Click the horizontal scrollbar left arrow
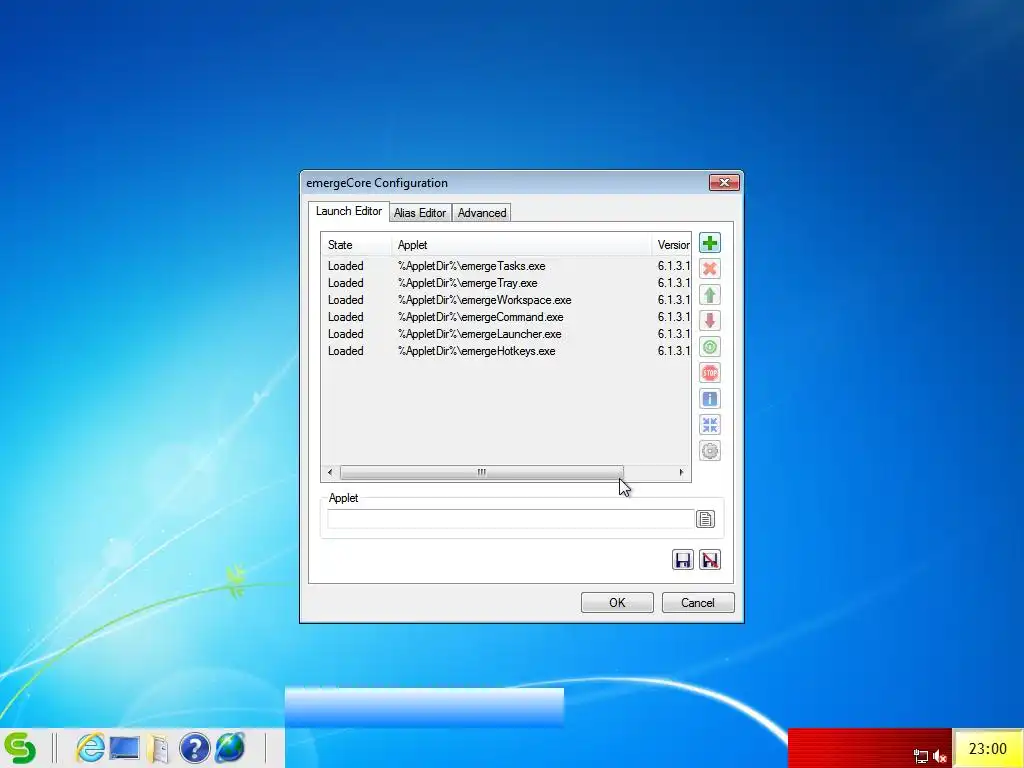1024x768 pixels. tap(330, 472)
